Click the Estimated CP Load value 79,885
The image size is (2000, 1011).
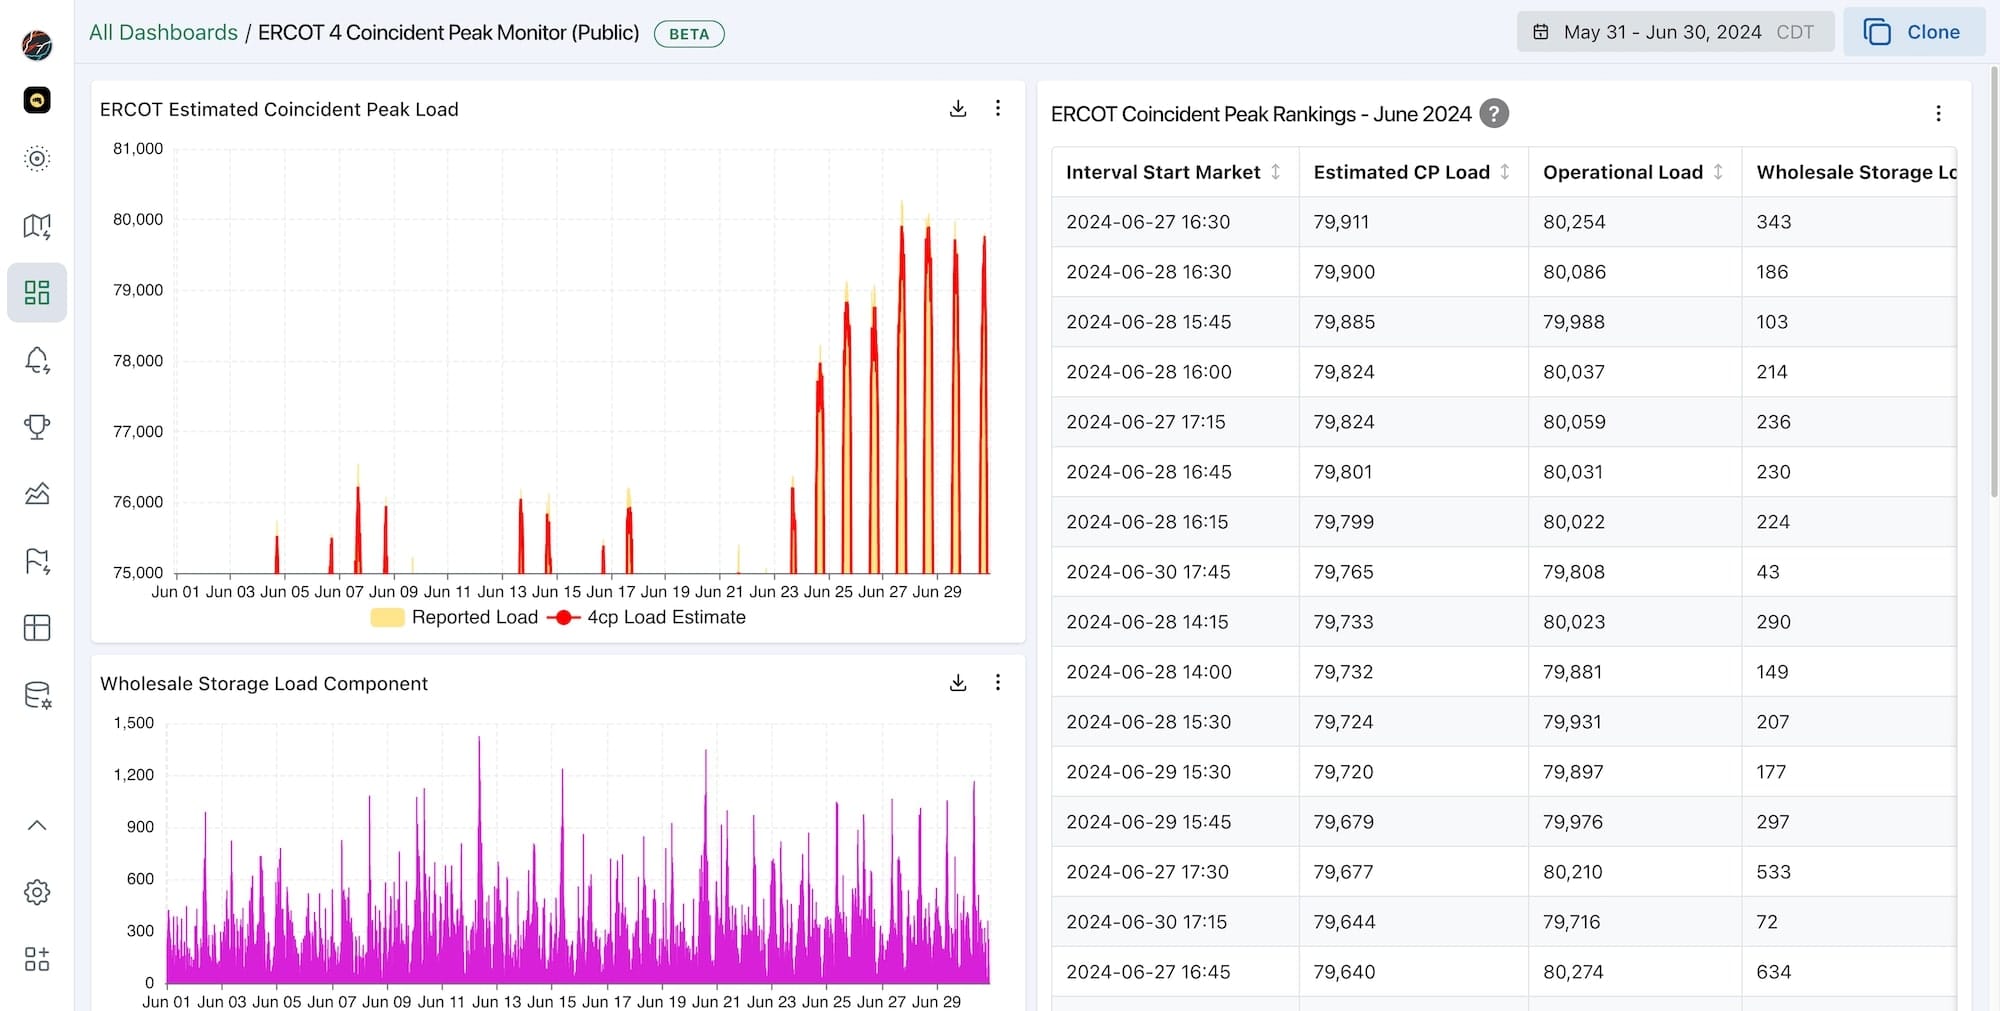[1344, 322]
